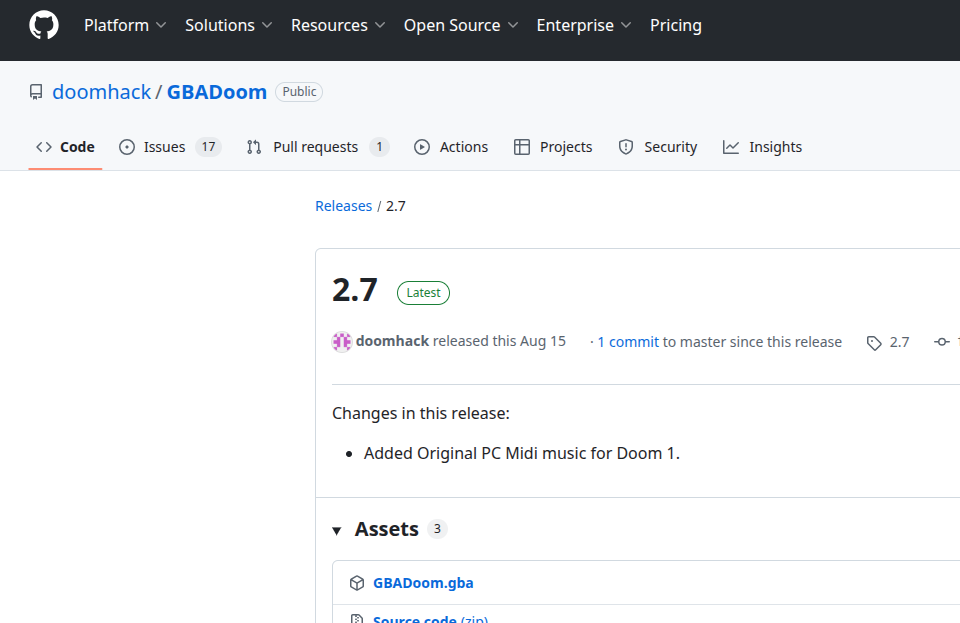
Task: Open the doomhack owner profile link
Action: coord(102,92)
